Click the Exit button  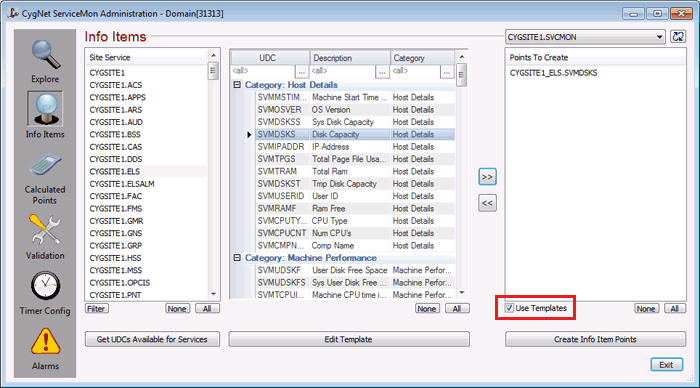pyautogui.click(x=666, y=365)
